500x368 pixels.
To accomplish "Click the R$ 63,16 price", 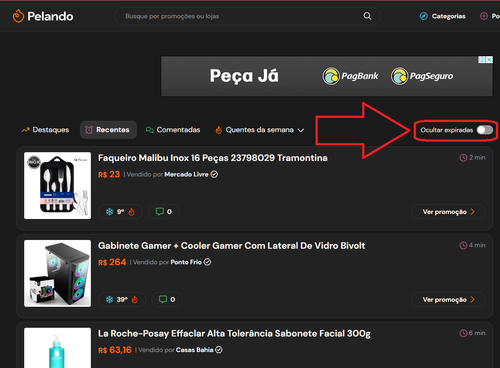I will click(115, 350).
